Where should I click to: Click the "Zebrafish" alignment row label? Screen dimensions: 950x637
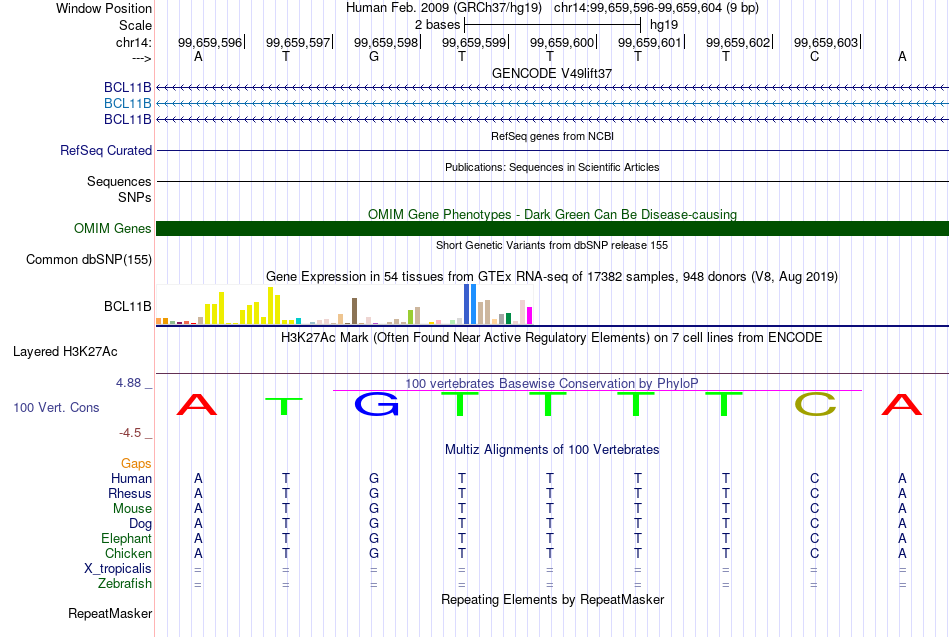click(x=125, y=584)
